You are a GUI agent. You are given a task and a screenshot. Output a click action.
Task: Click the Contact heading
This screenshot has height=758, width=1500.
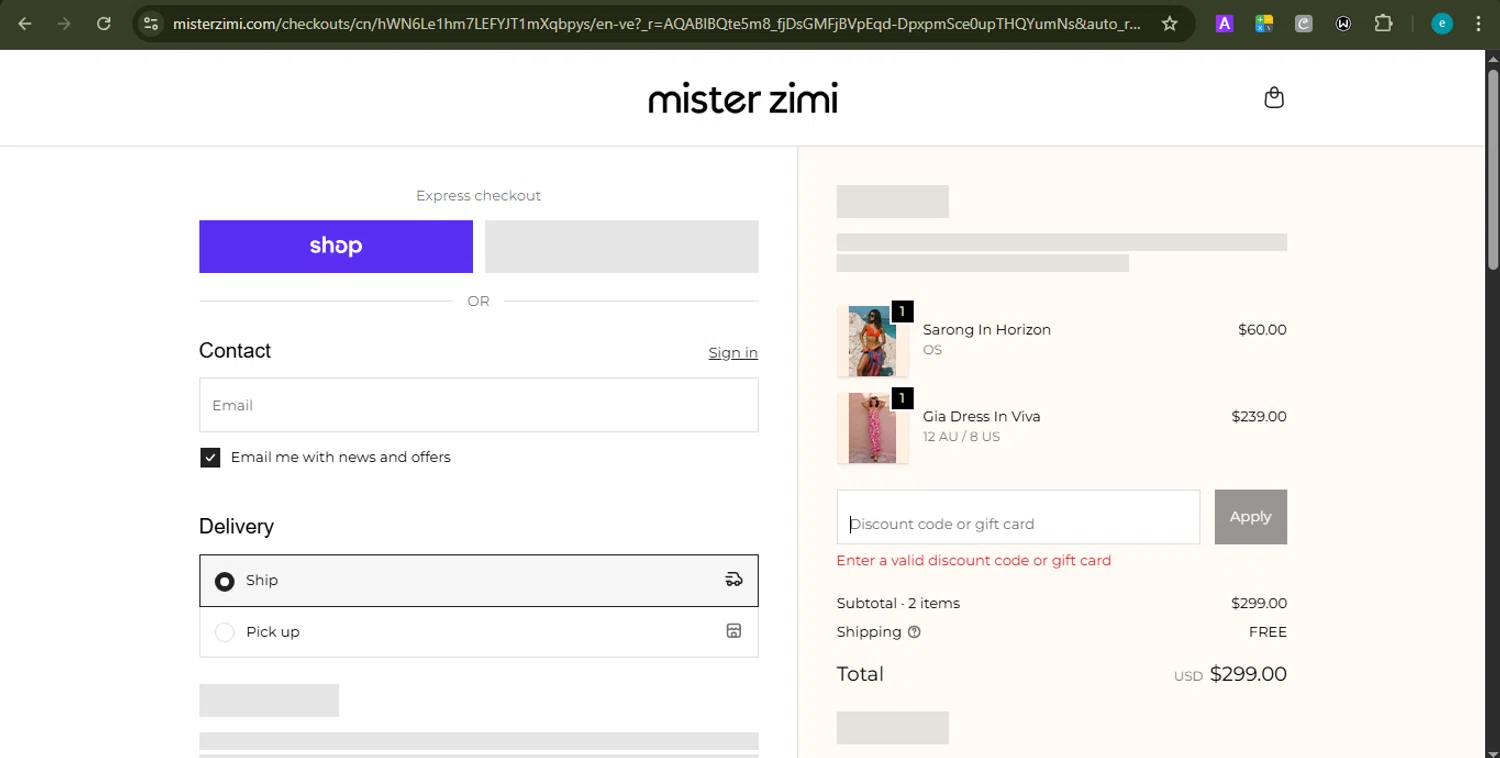pyautogui.click(x=235, y=351)
